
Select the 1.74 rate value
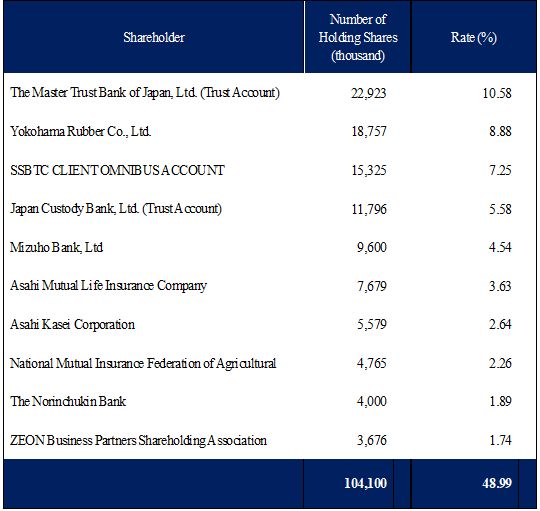pos(500,440)
